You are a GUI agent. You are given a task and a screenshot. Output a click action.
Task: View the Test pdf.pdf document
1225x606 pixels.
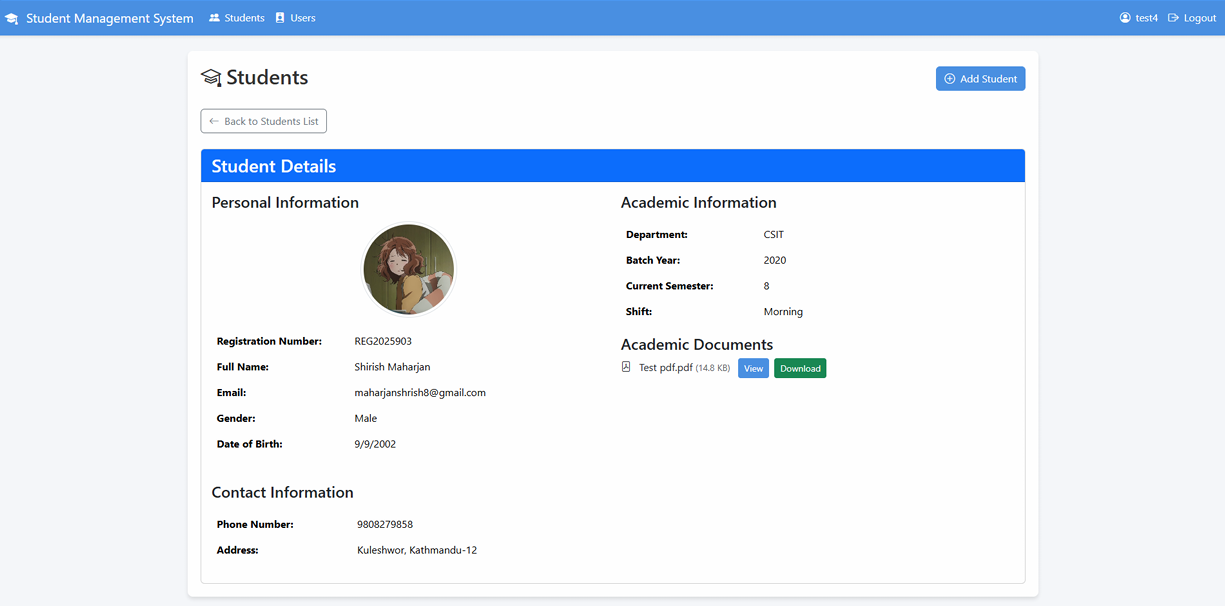(753, 368)
